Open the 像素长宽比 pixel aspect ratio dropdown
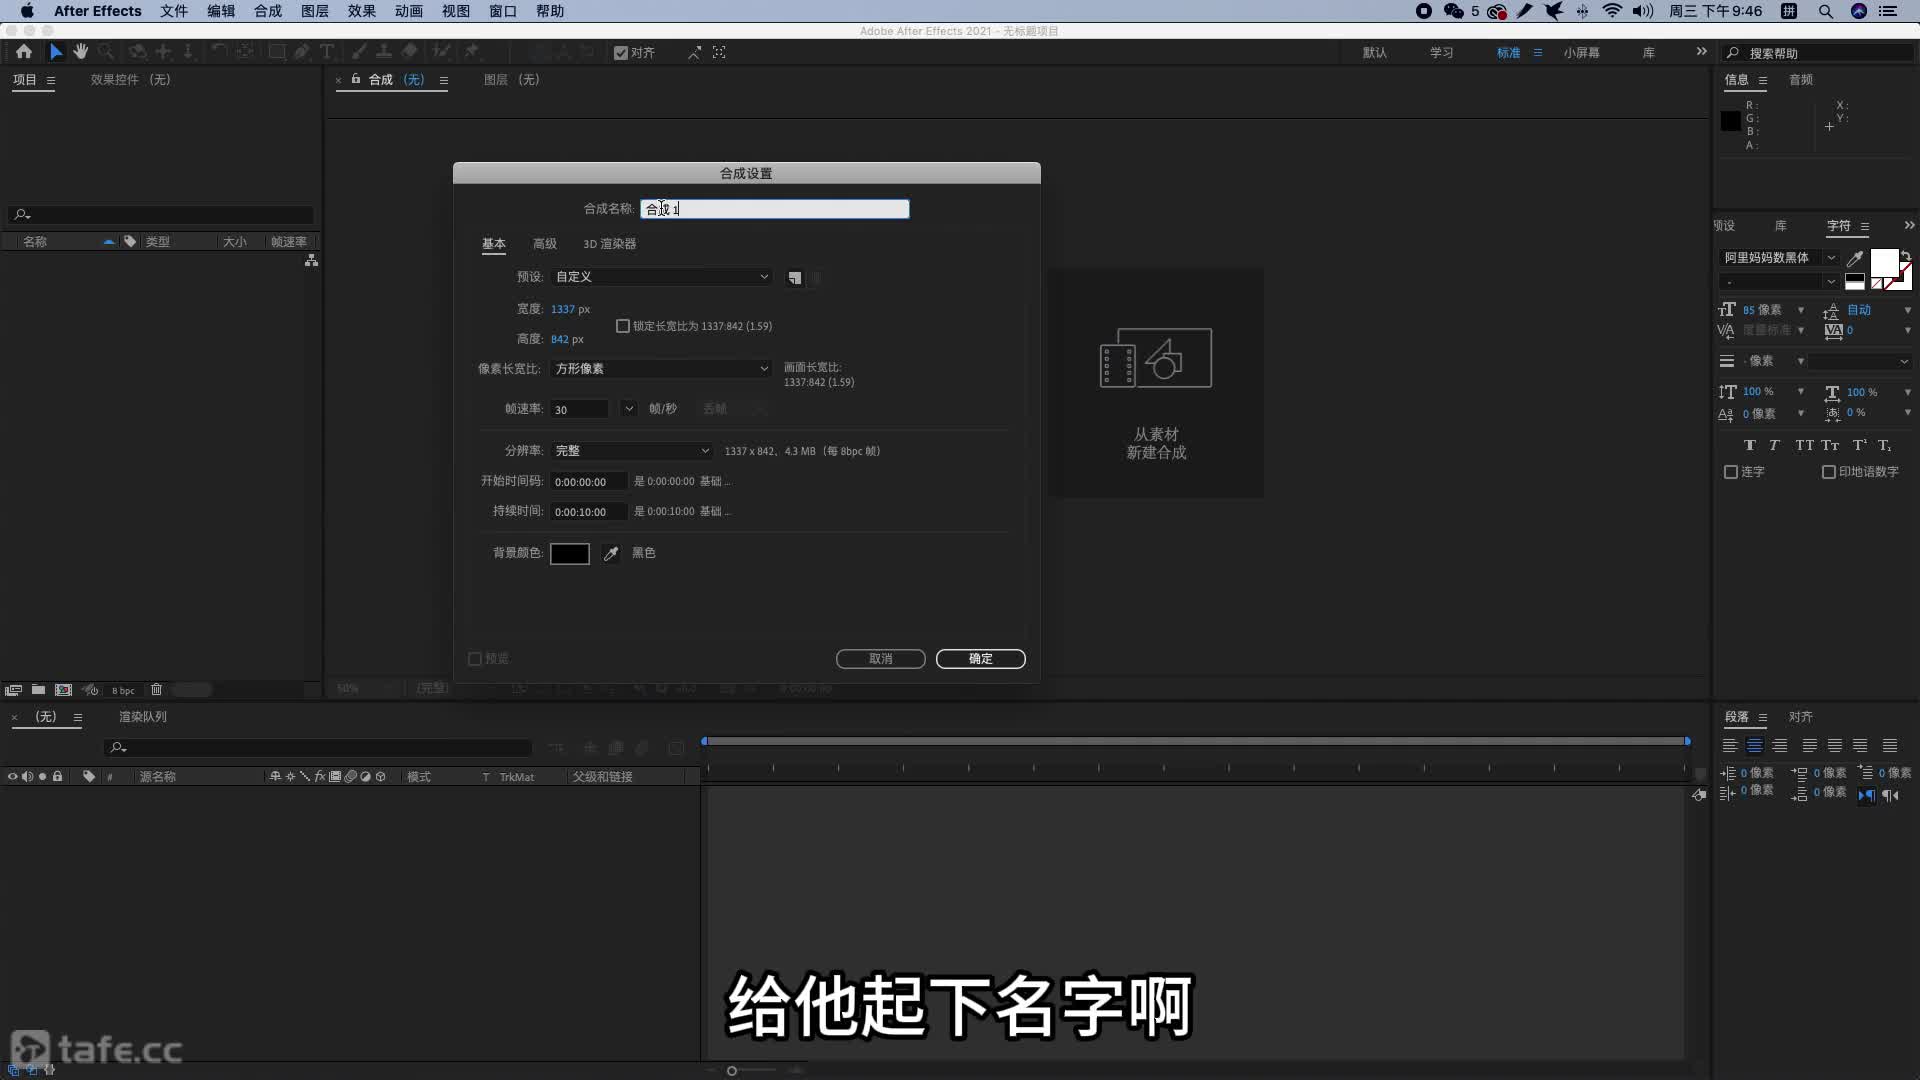 [661, 369]
